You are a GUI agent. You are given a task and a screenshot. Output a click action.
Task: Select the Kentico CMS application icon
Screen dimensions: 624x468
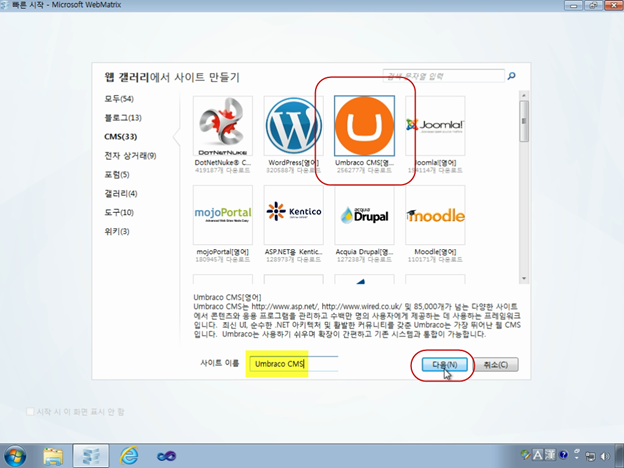294,215
